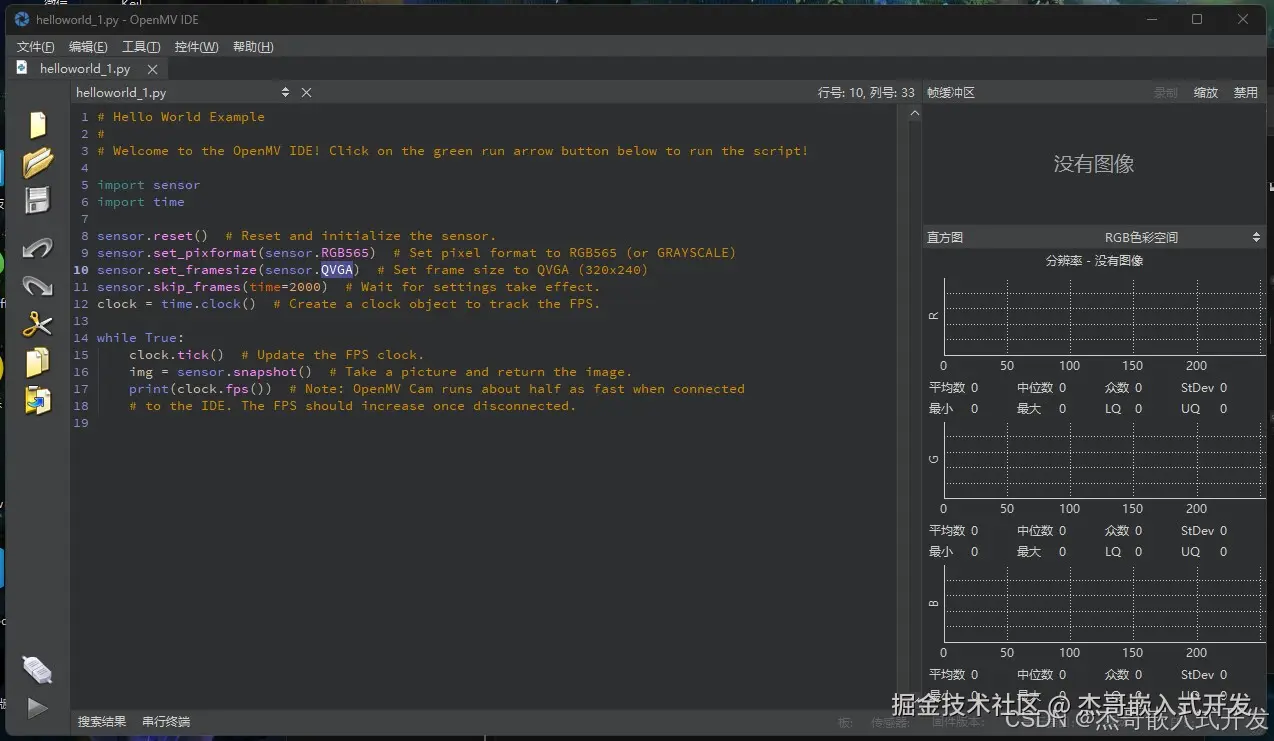
Task: Open the 控件(W) menu
Action: coord(196,47)
